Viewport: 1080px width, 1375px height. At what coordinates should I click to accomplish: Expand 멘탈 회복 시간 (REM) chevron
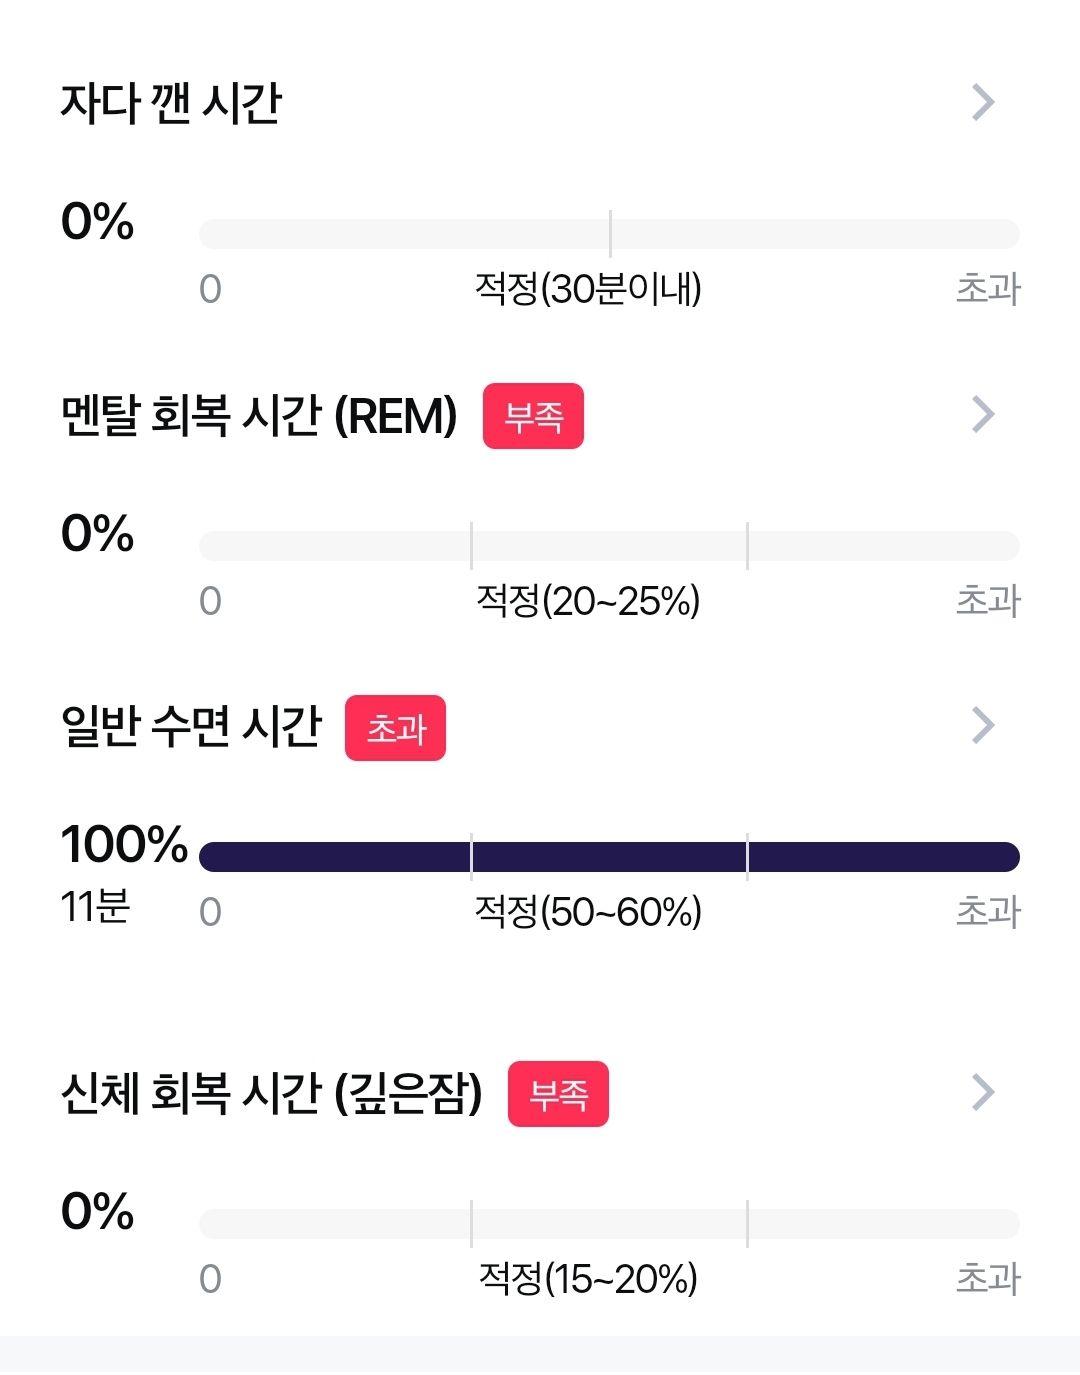point(984,414)
